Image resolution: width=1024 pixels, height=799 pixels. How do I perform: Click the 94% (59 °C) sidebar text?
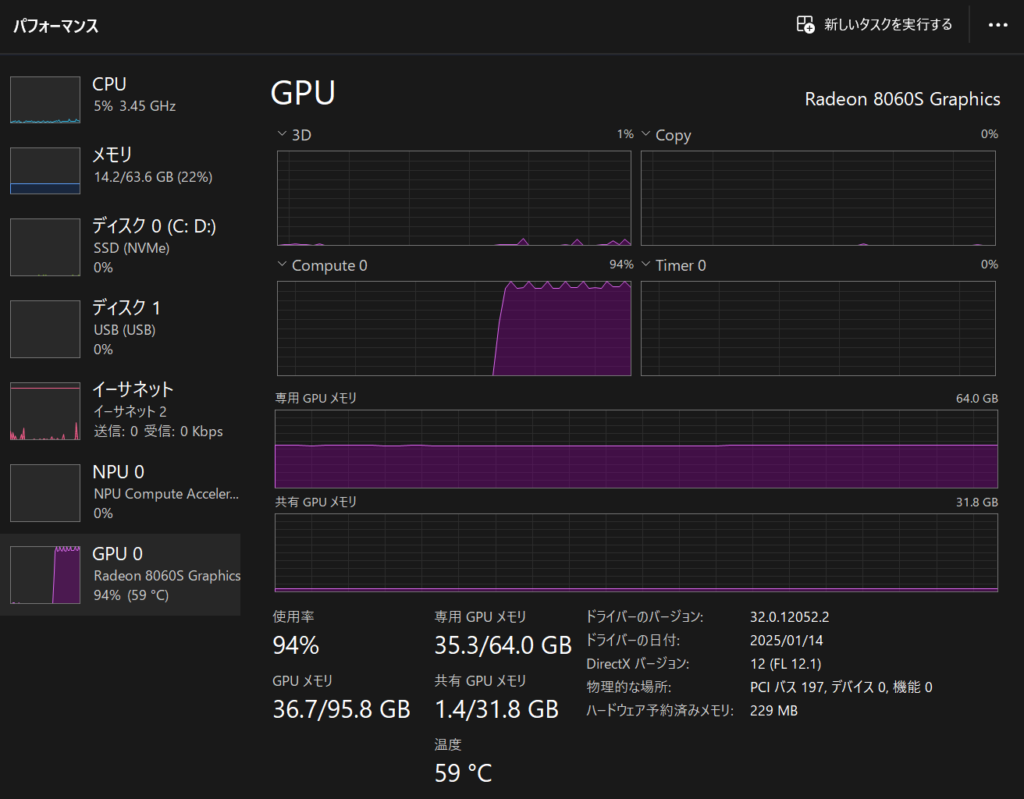click(131, 595)
